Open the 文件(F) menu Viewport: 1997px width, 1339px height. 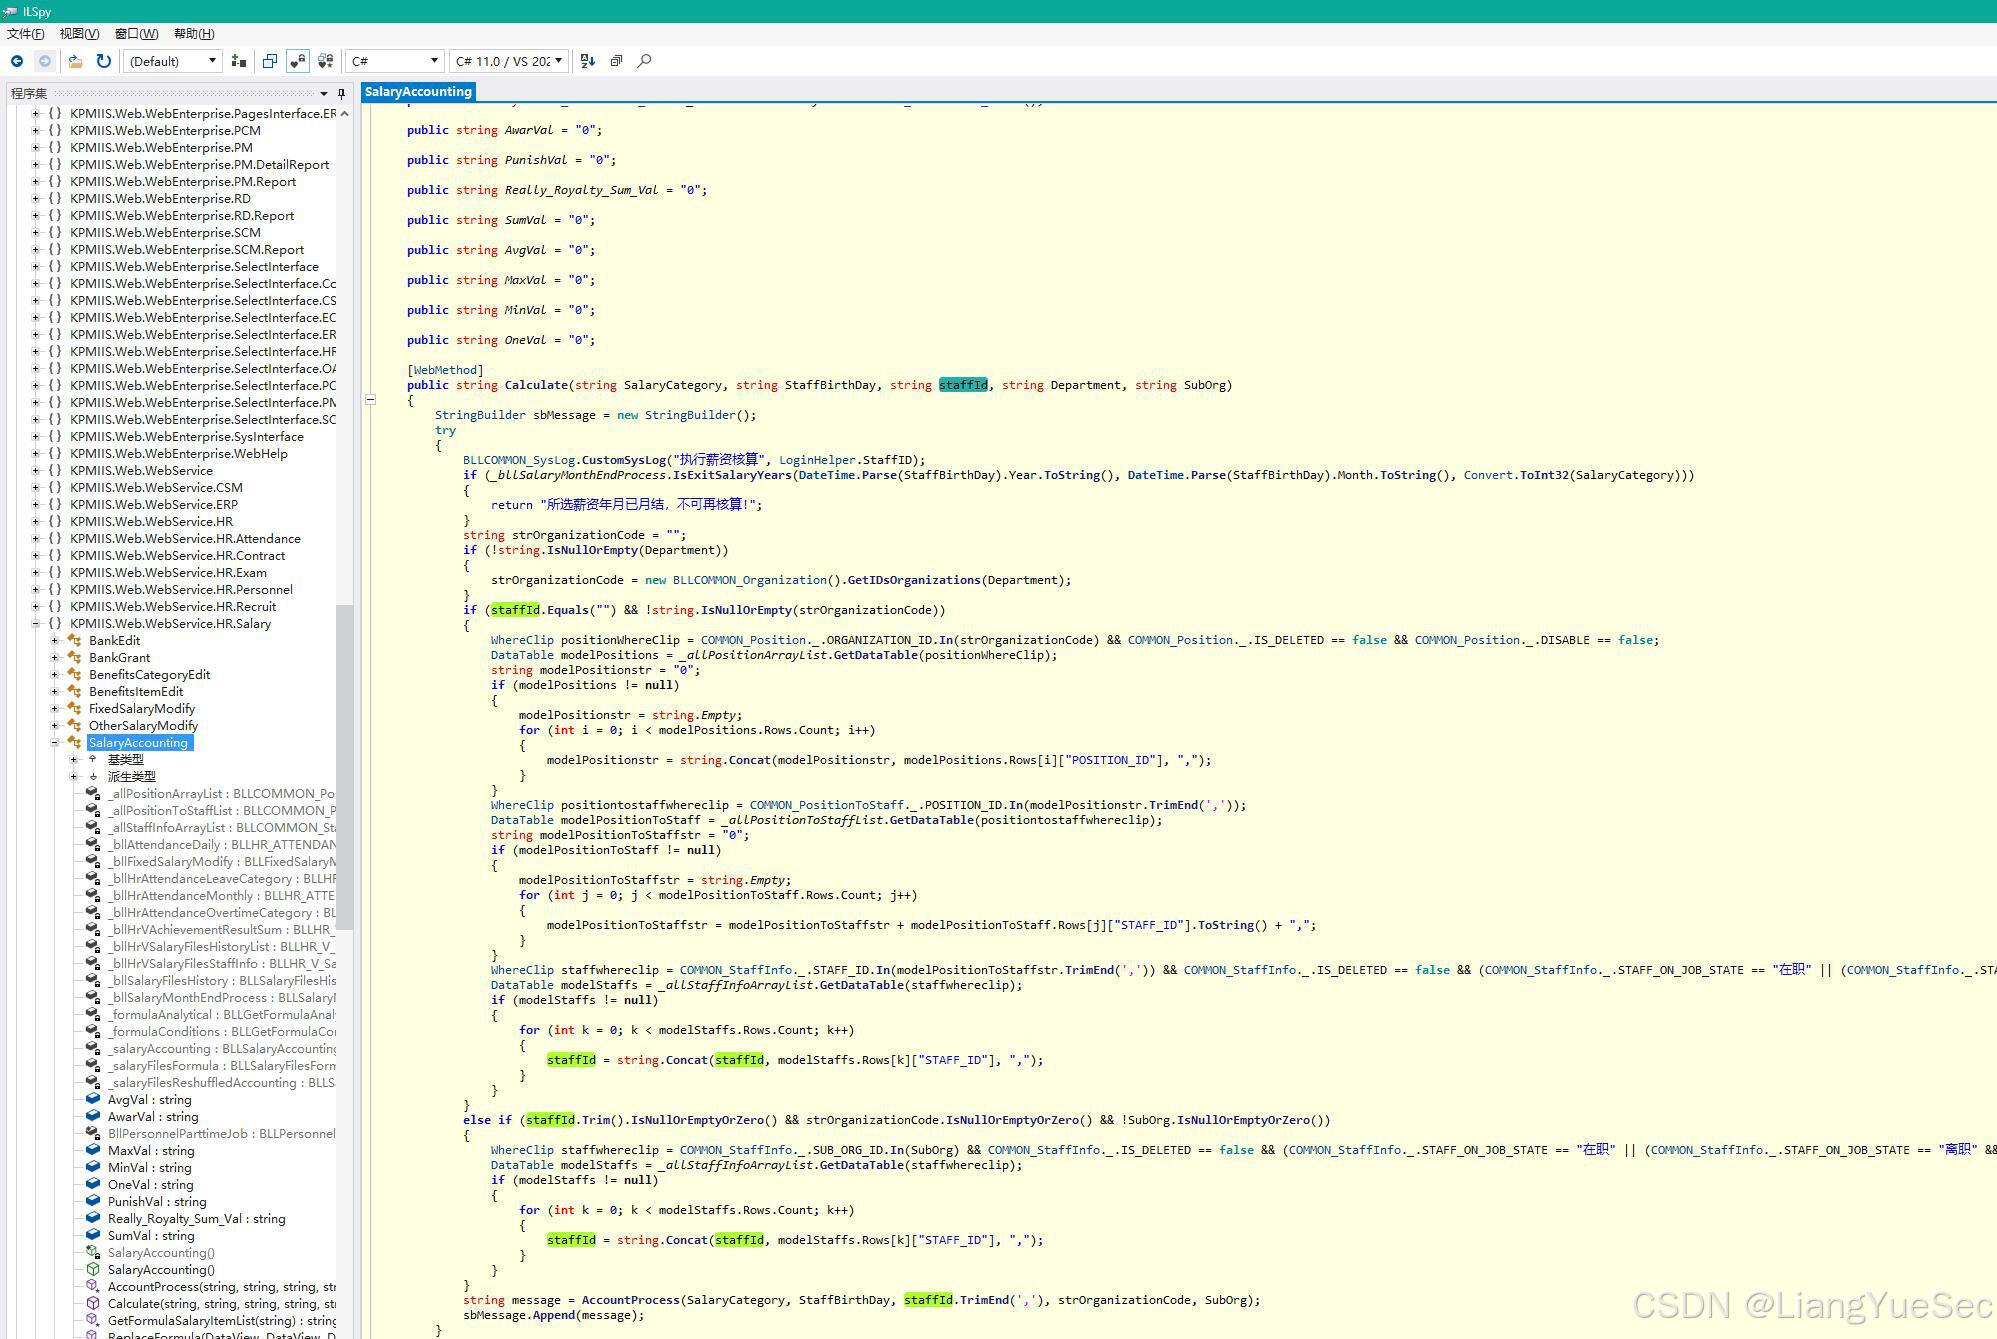(26, 34)
